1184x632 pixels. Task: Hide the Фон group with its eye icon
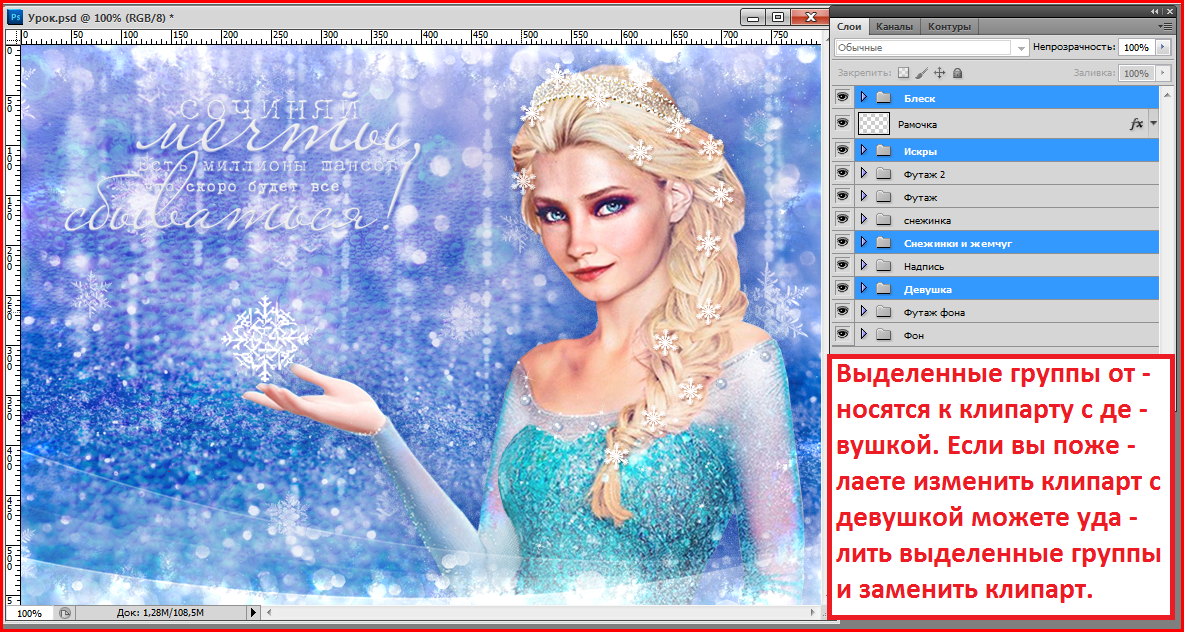pos(843,334)
